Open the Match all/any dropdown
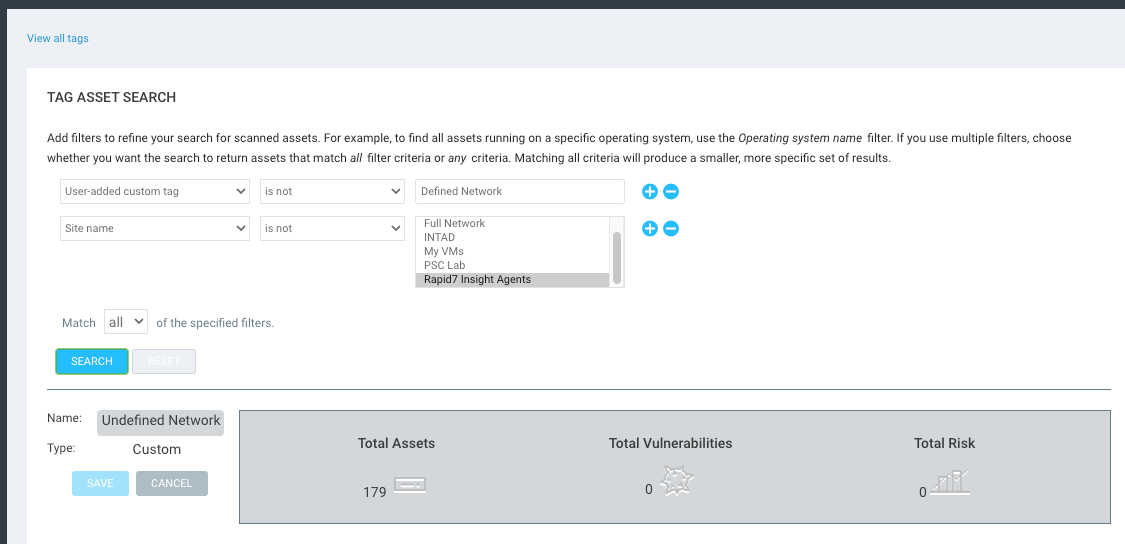The image size is (1125, 544). click(127, 322)
